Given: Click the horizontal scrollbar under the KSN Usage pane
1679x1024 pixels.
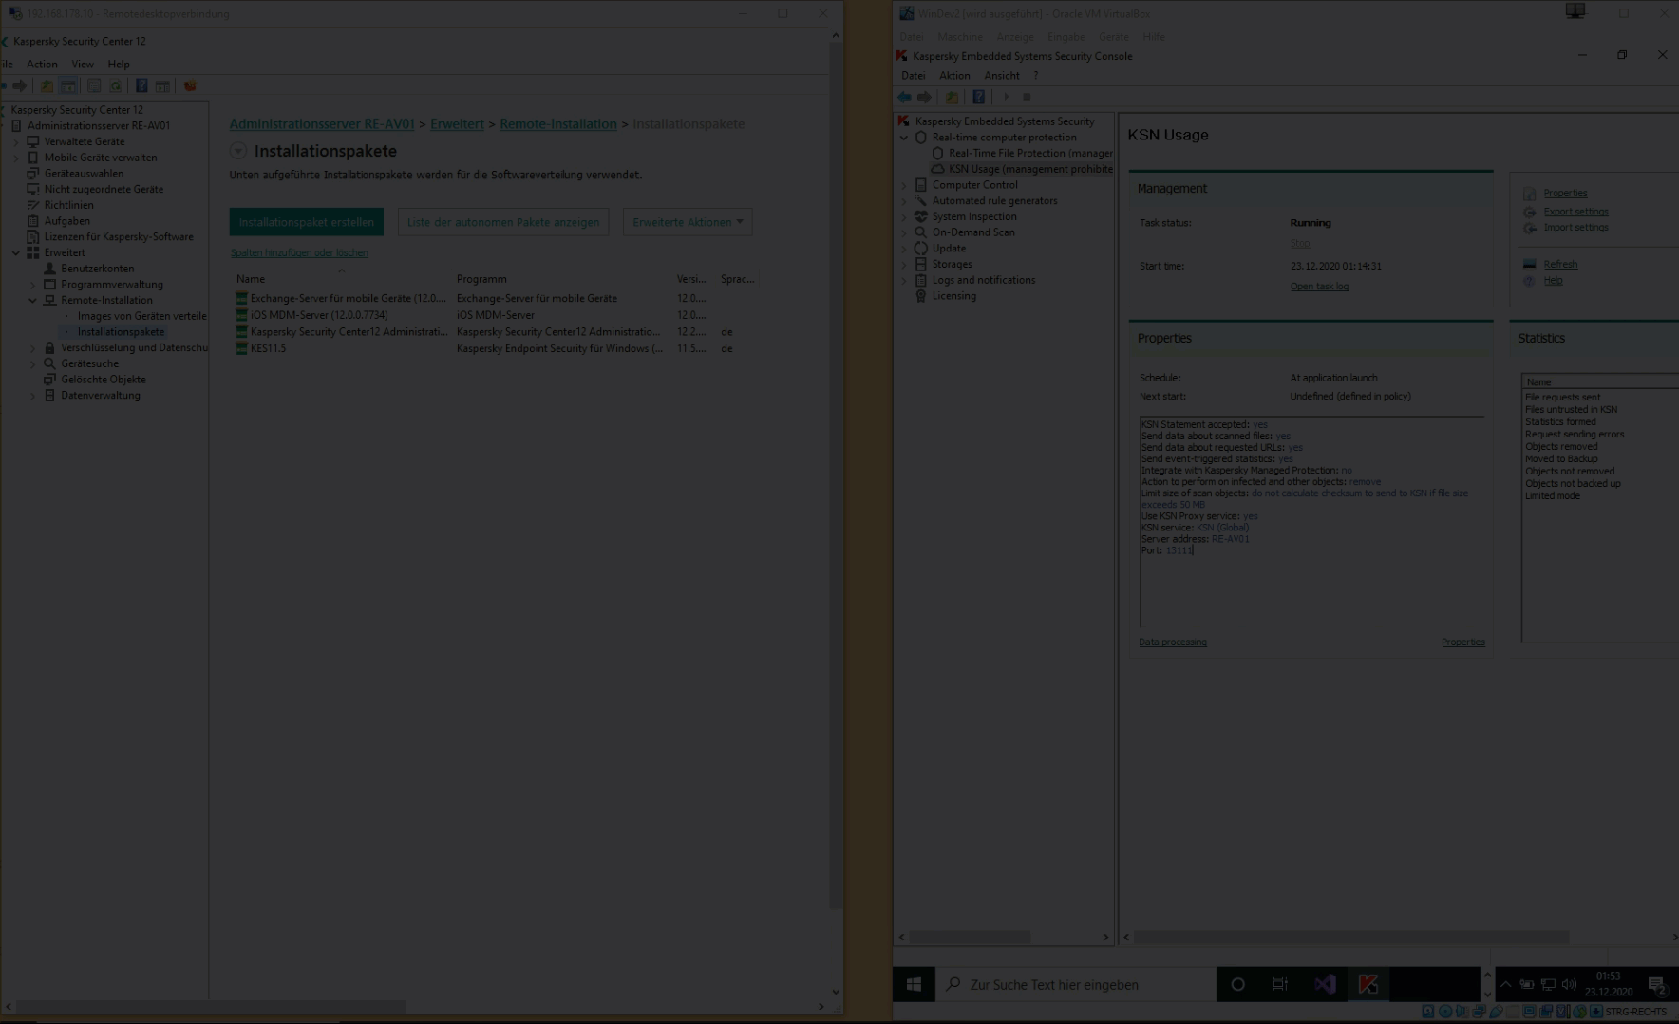Looking at the screenshot, I should click(x=1350, y=937).
